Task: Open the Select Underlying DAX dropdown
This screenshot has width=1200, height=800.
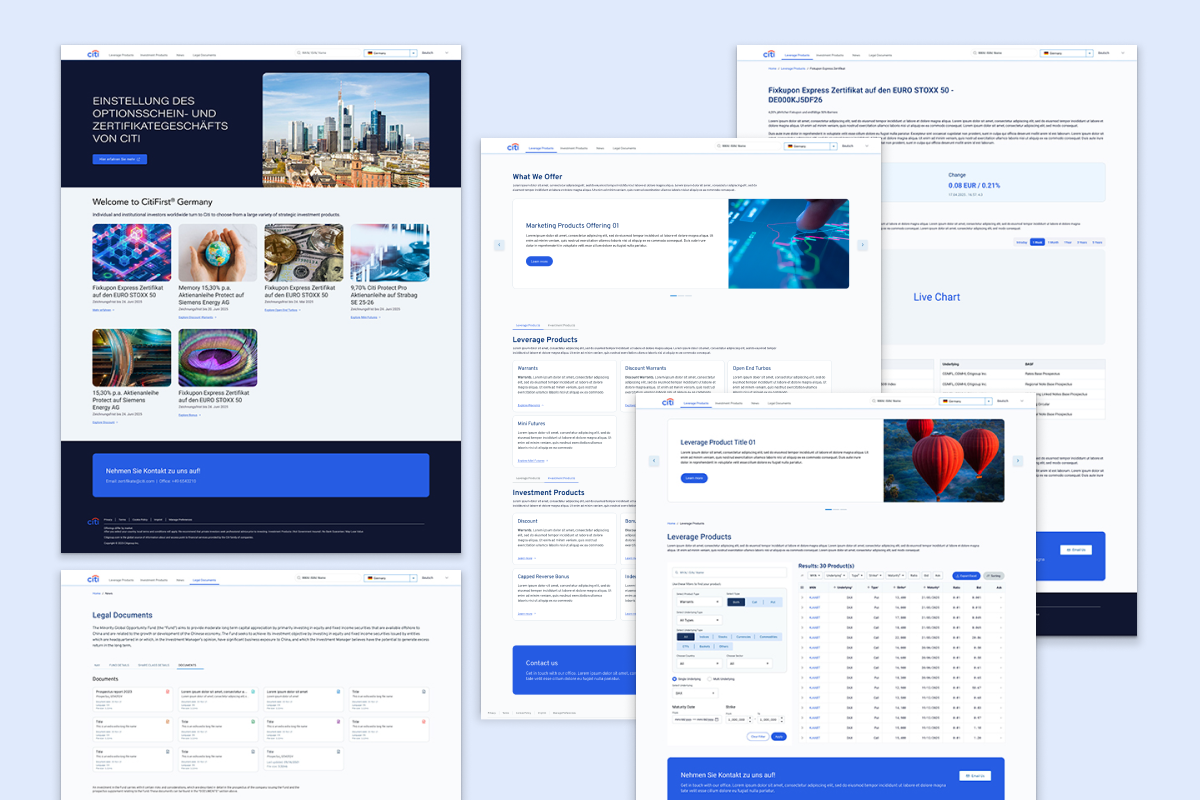Action: point(695,693)
